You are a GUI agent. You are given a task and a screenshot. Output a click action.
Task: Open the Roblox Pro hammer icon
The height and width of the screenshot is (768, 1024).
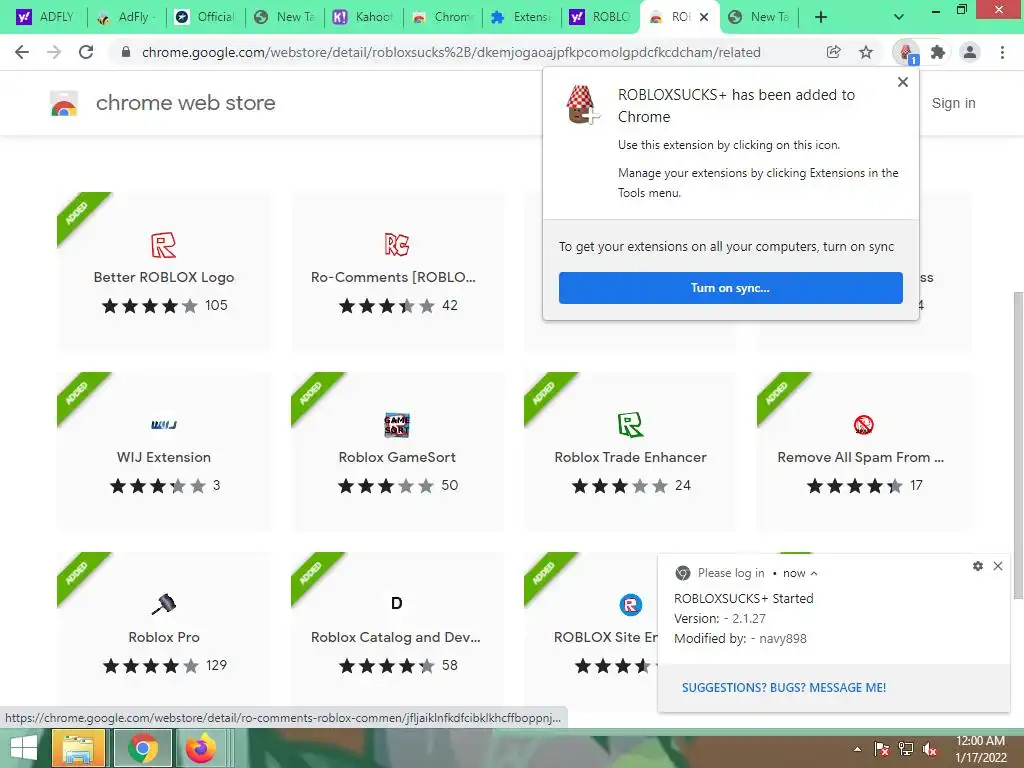coord(163,604)
